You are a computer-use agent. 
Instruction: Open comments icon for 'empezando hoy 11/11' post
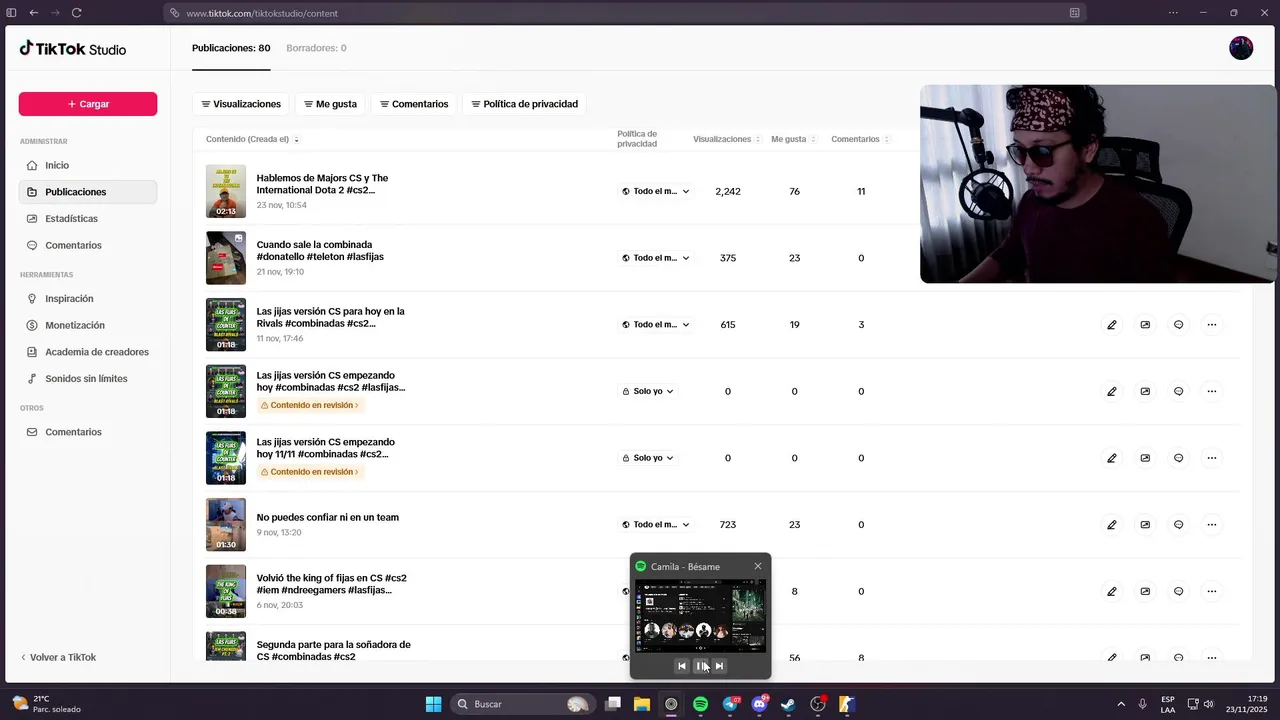1178,458
